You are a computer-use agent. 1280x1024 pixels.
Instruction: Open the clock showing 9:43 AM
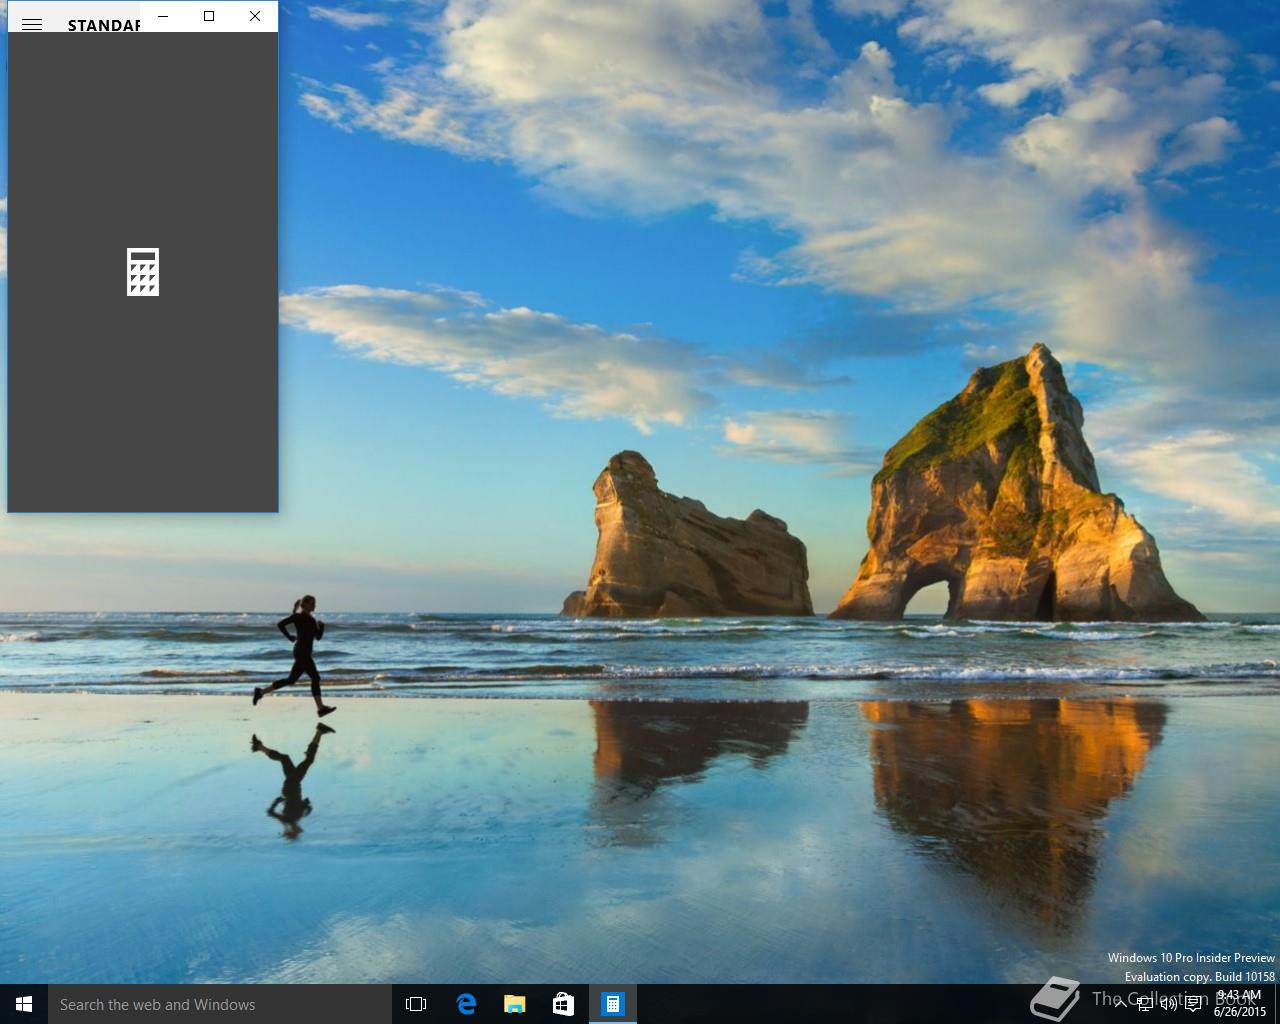(1240, 1004)
